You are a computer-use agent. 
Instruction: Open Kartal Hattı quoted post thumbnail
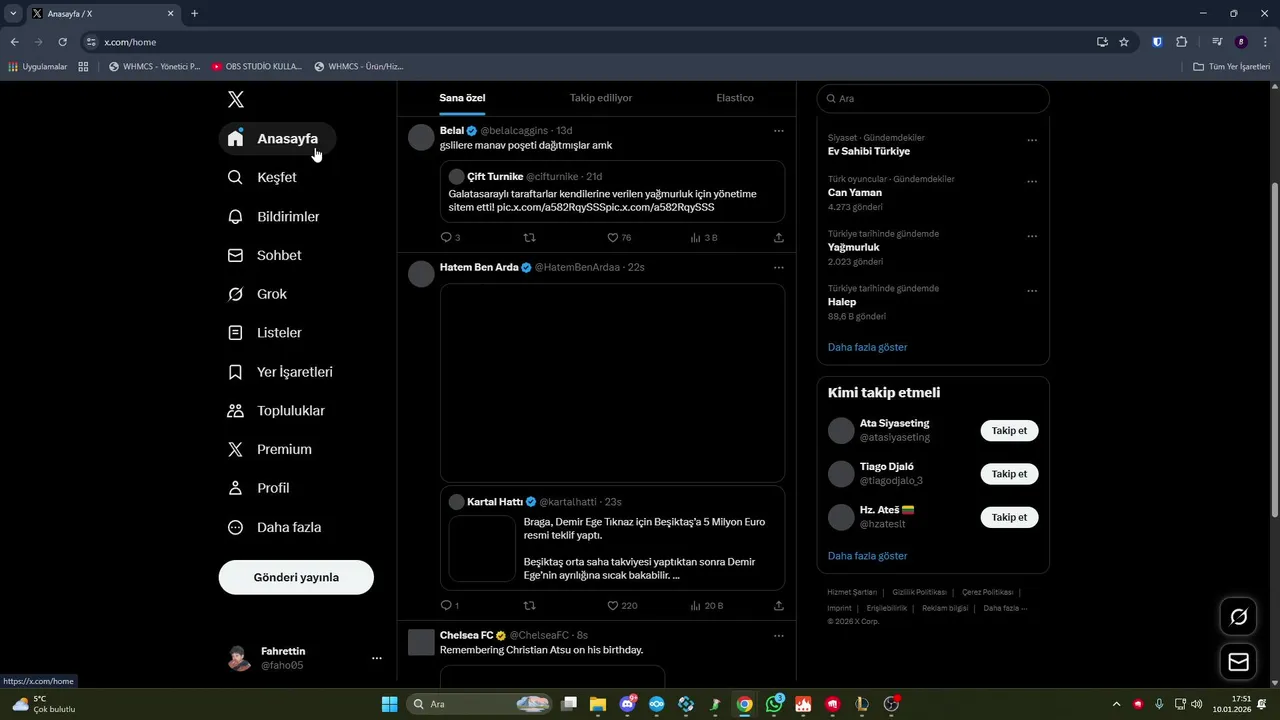[482, 548]
